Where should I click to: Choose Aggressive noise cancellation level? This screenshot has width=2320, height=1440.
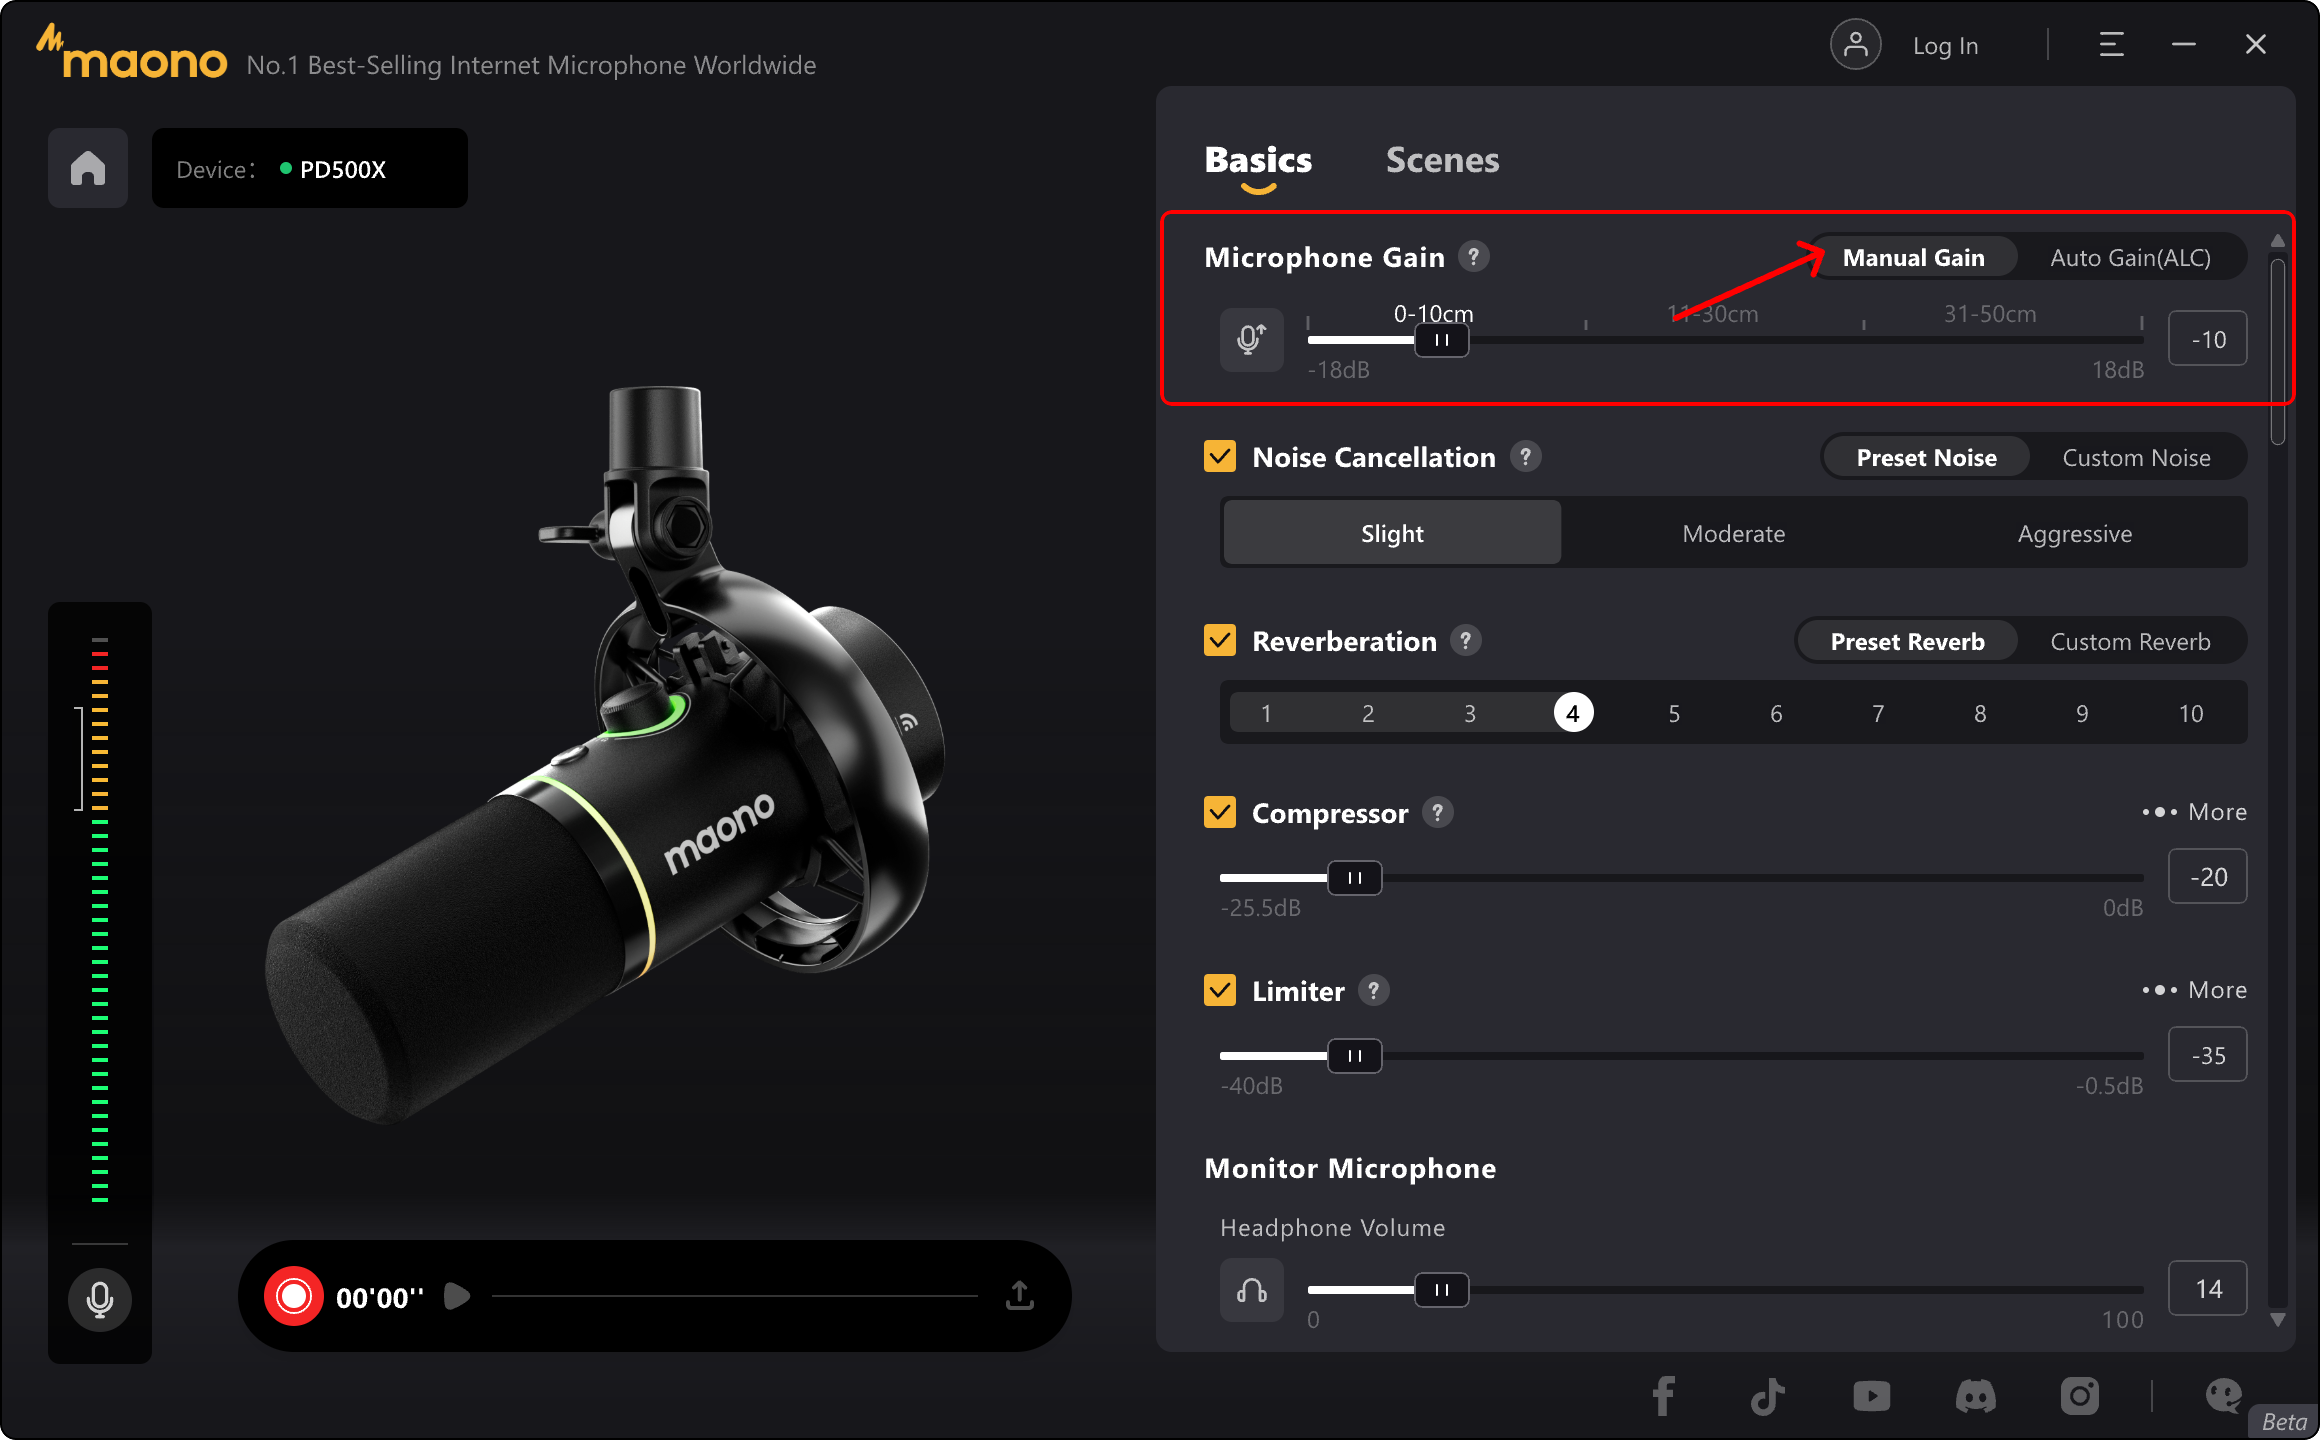(2075, 533)
